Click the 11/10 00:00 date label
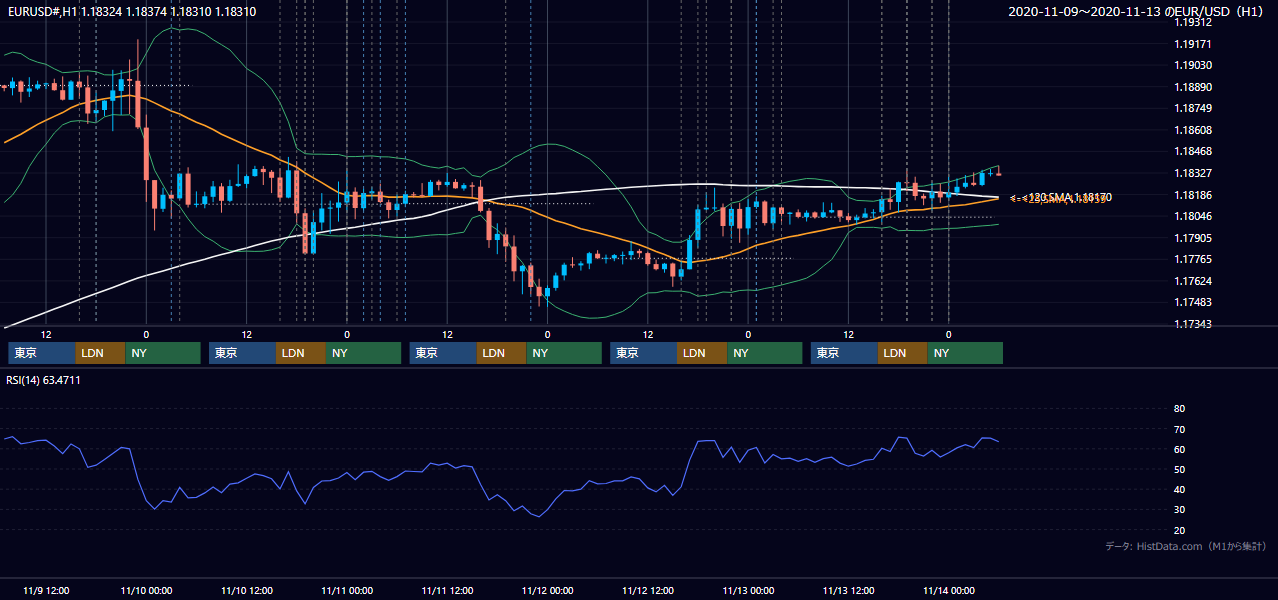This screenshot has width=1278, height=600. pos(146,590)
